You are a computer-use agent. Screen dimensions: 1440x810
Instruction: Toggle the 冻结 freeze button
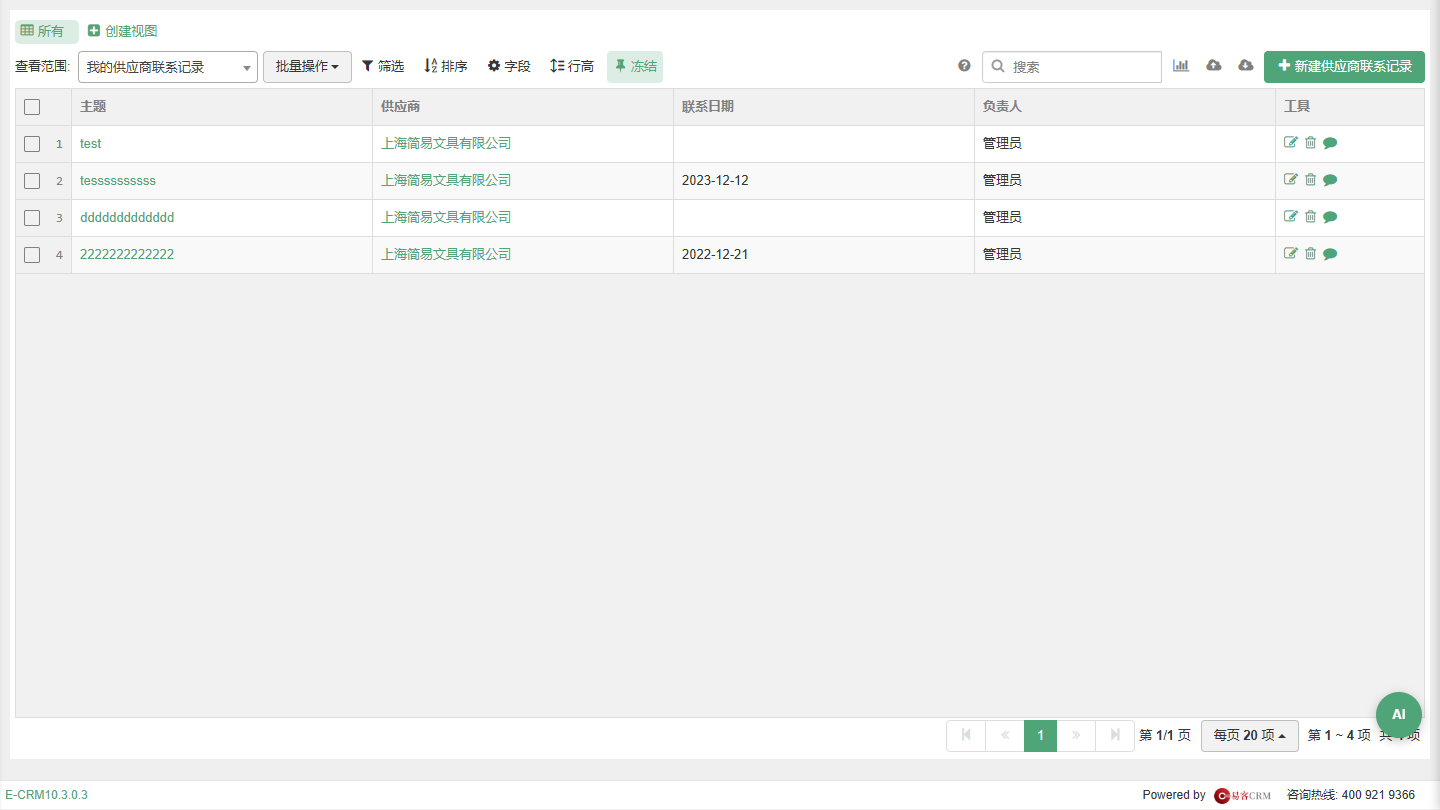pos(635,67)
